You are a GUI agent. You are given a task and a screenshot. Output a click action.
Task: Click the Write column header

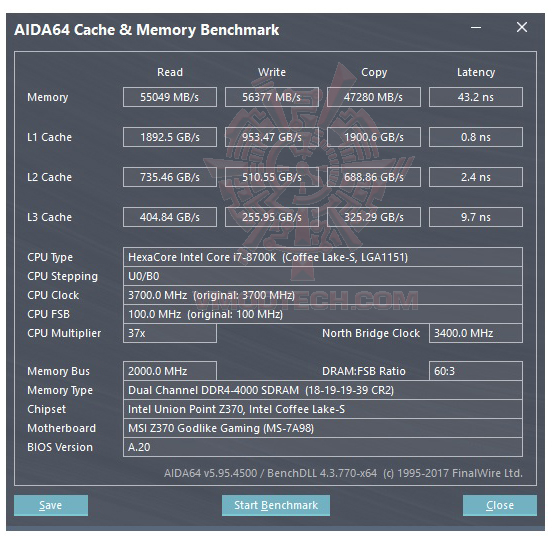272,72
